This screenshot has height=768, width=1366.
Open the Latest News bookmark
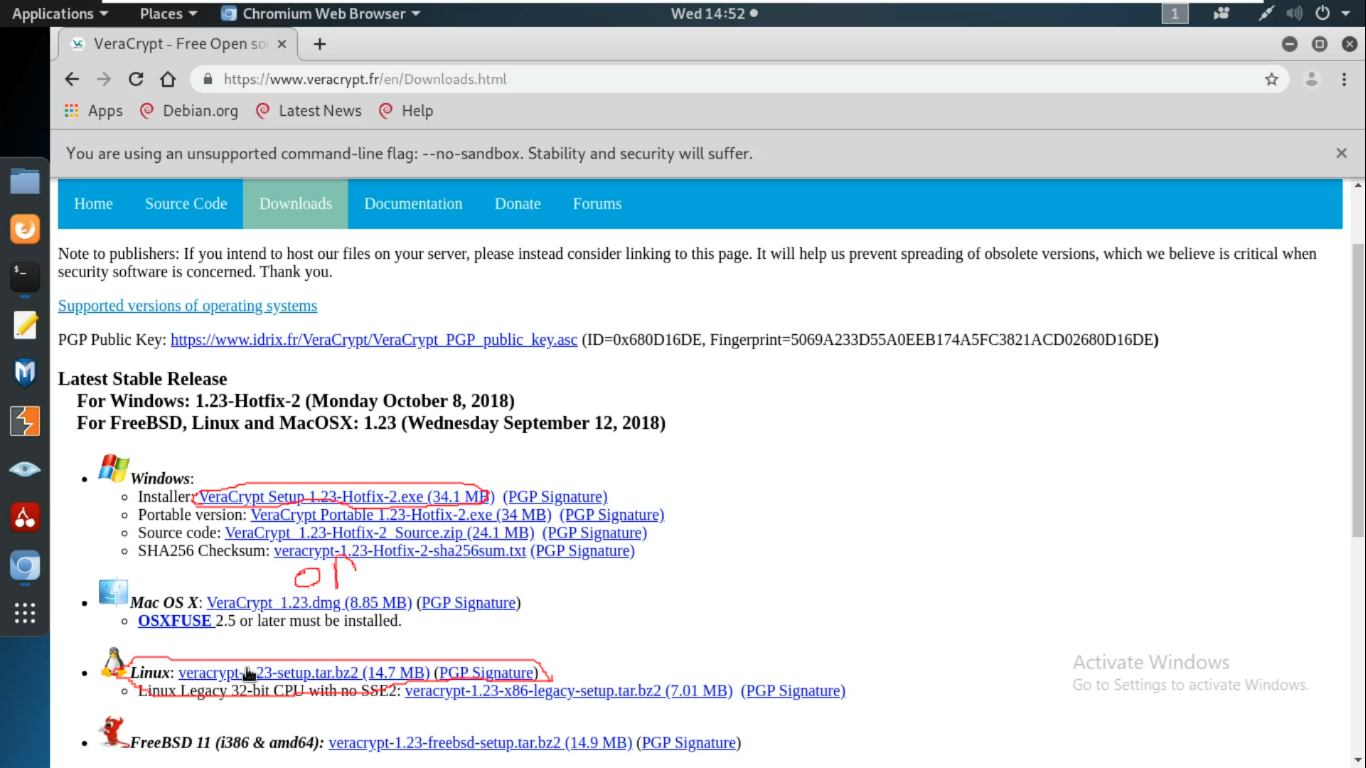(x=309, y=111)
